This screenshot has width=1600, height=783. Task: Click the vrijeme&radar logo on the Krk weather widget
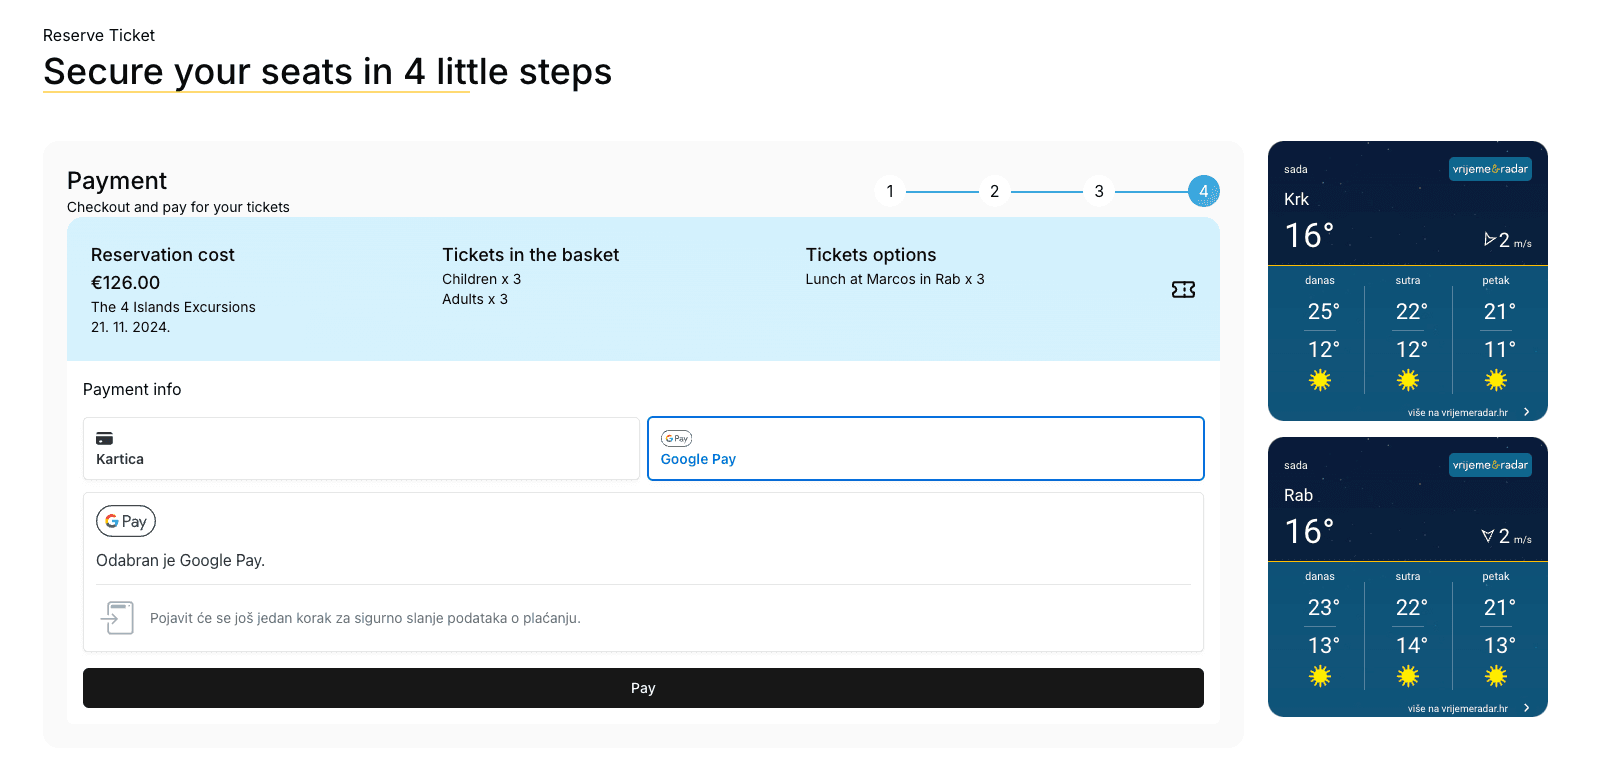(x=1490, y=169)
